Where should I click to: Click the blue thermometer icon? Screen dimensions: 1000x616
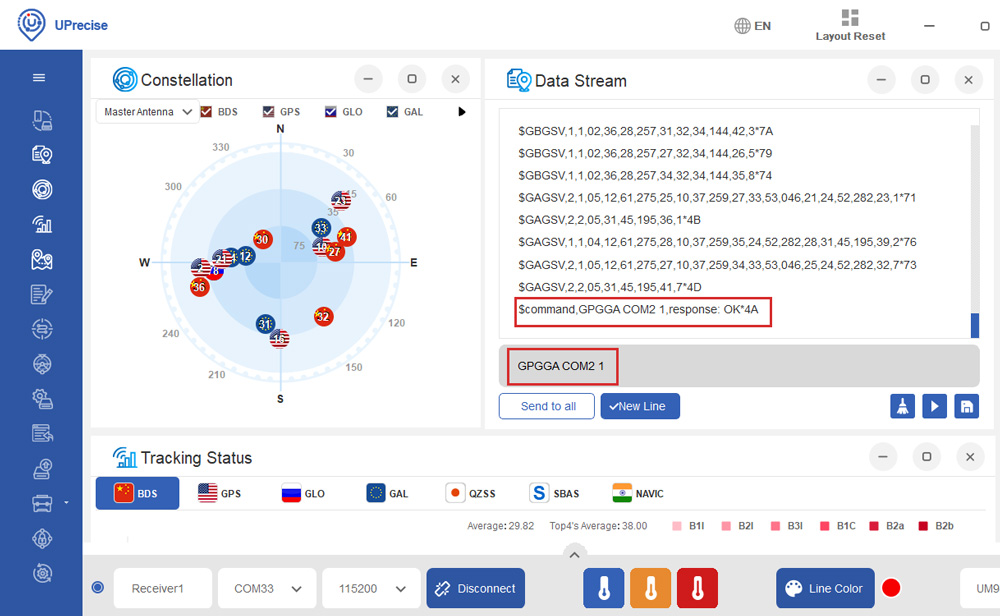[x=603, y=588]
